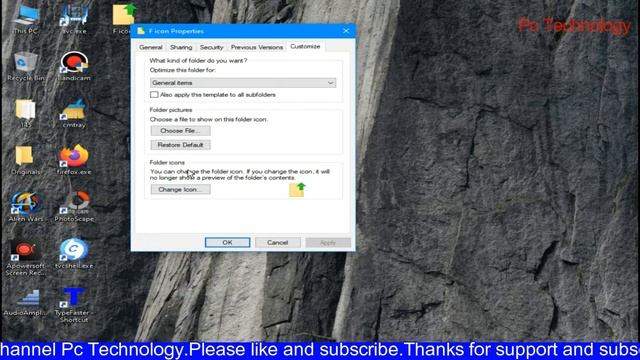
Task: Select the Alien Wars game icon
Action: click(x=26, y=207)
